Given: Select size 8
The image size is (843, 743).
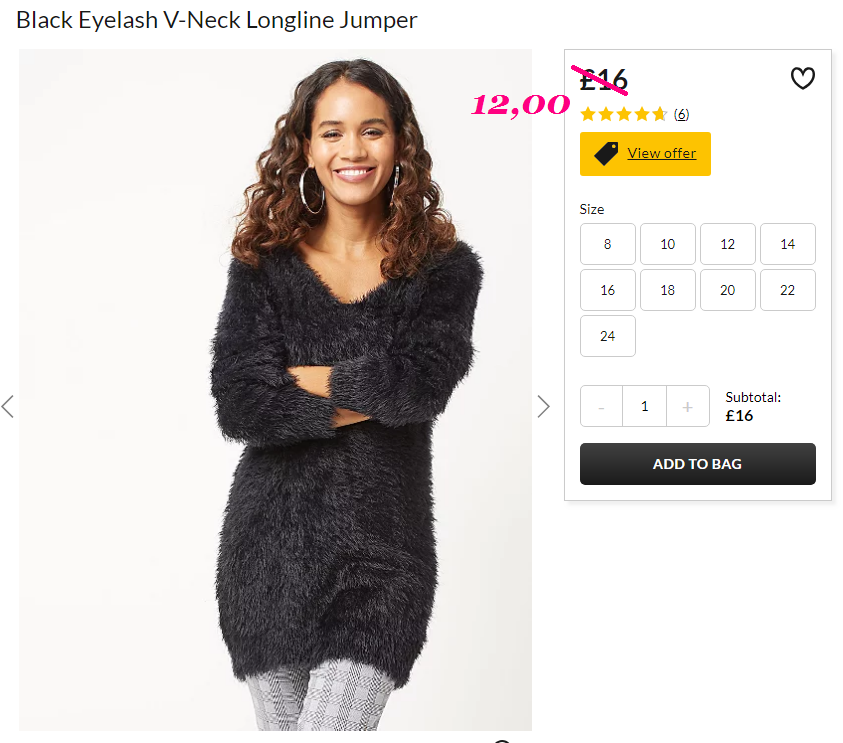Looking at the screenshot, I should [608, 244].
